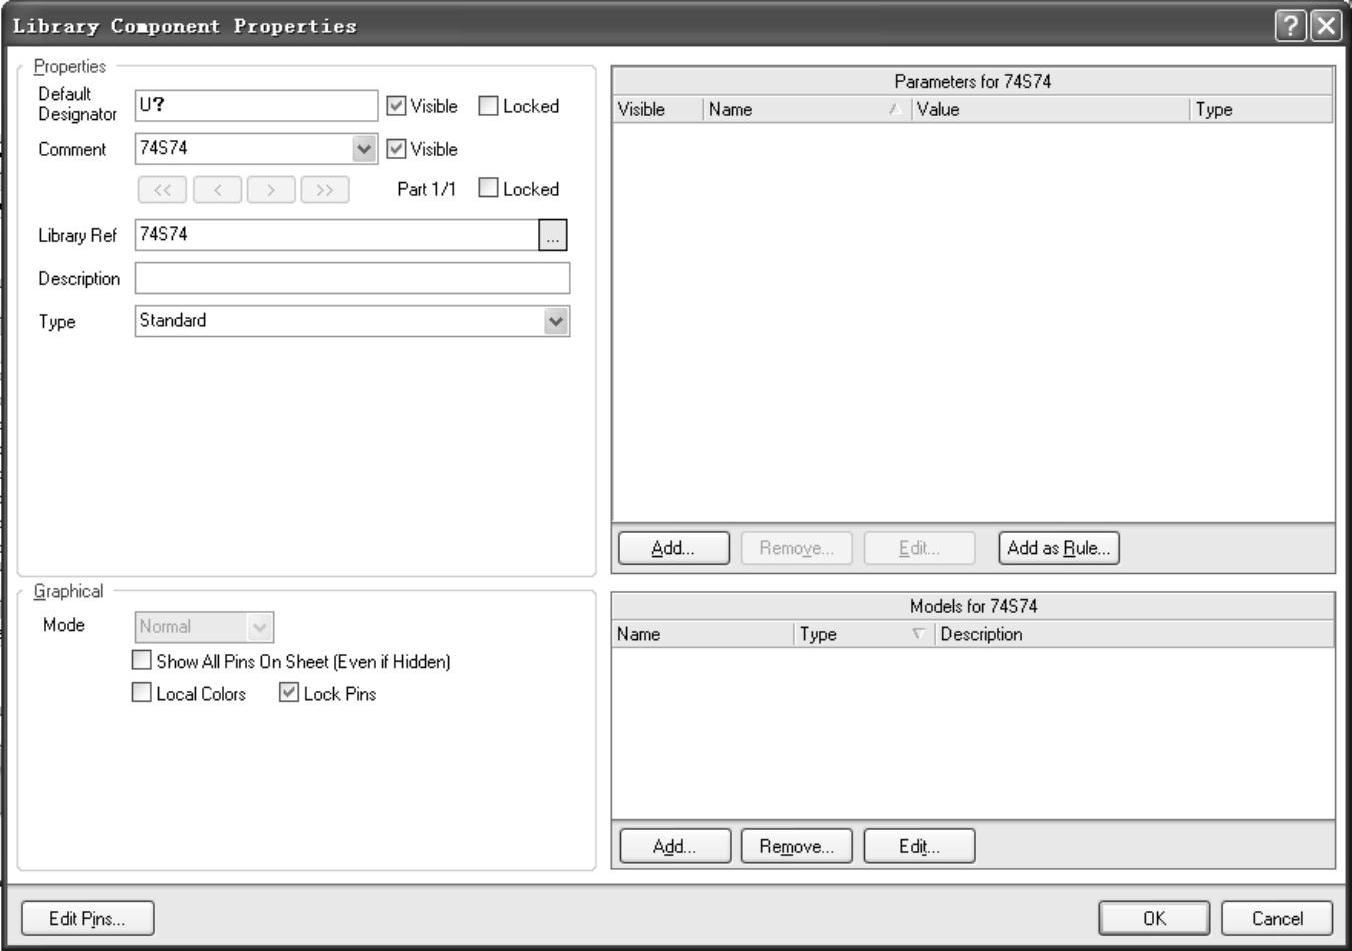Image resolution: width=1352 pixels, height=951 pixels.
Task: Toggle Comment Visible checkbox
Action: 397,149
